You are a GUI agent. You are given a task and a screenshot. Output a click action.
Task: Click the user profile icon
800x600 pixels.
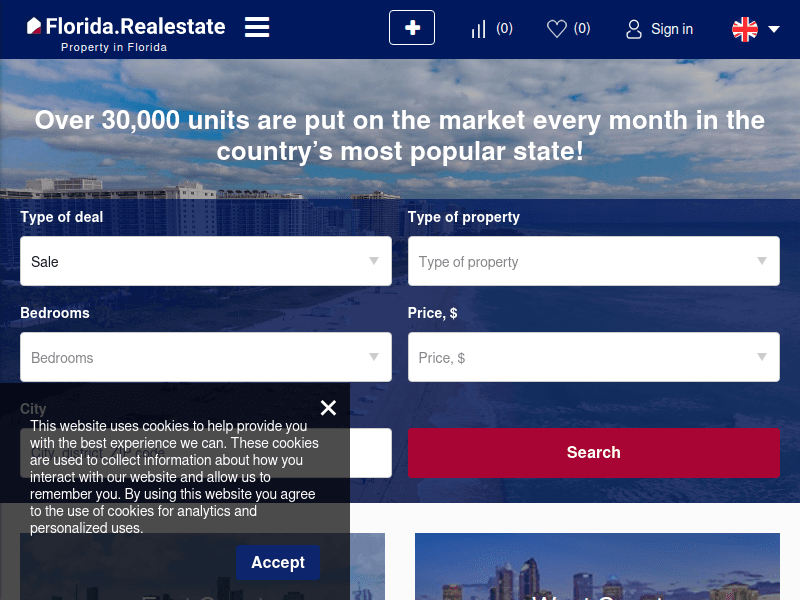click(634, 29)
